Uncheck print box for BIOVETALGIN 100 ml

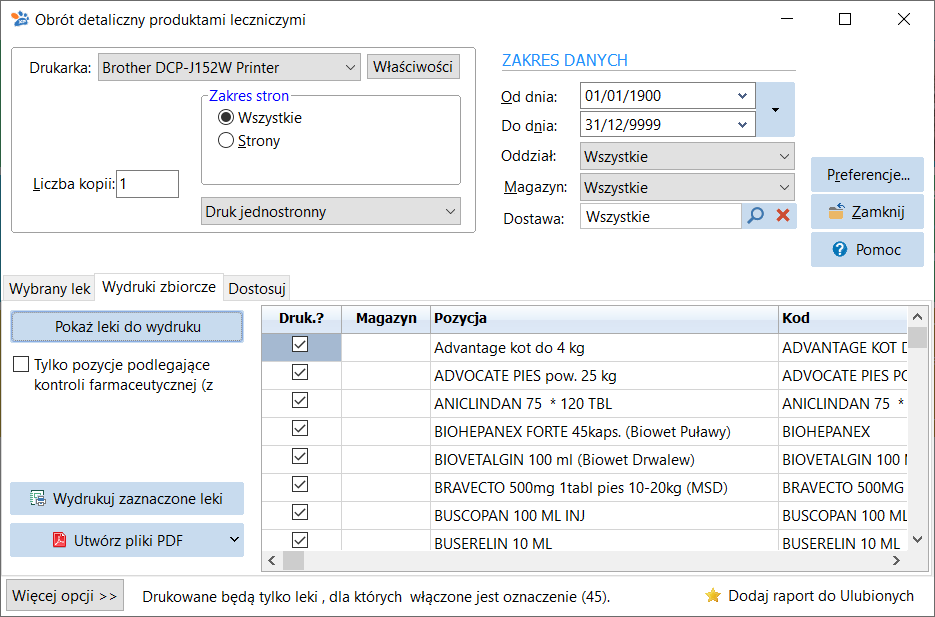click(x=300, y=456)
